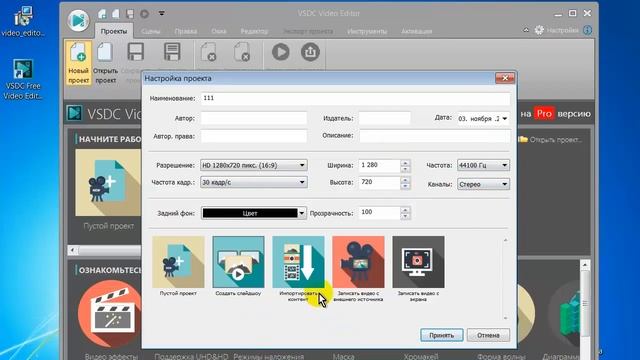Click the main window vertical scrollbar up arrow
Viewport: 640px width, 360px height.
pyautogui.click(x=585, y=265)
